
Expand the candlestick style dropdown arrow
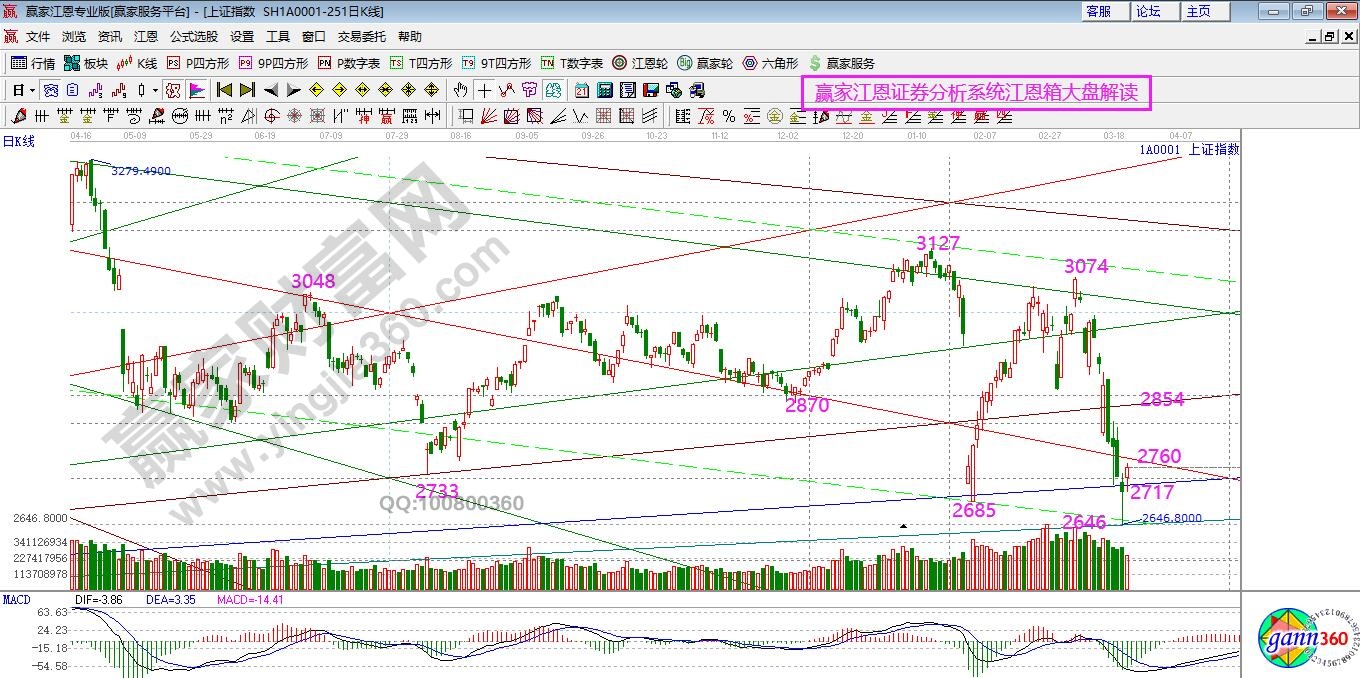click(155, 90)
